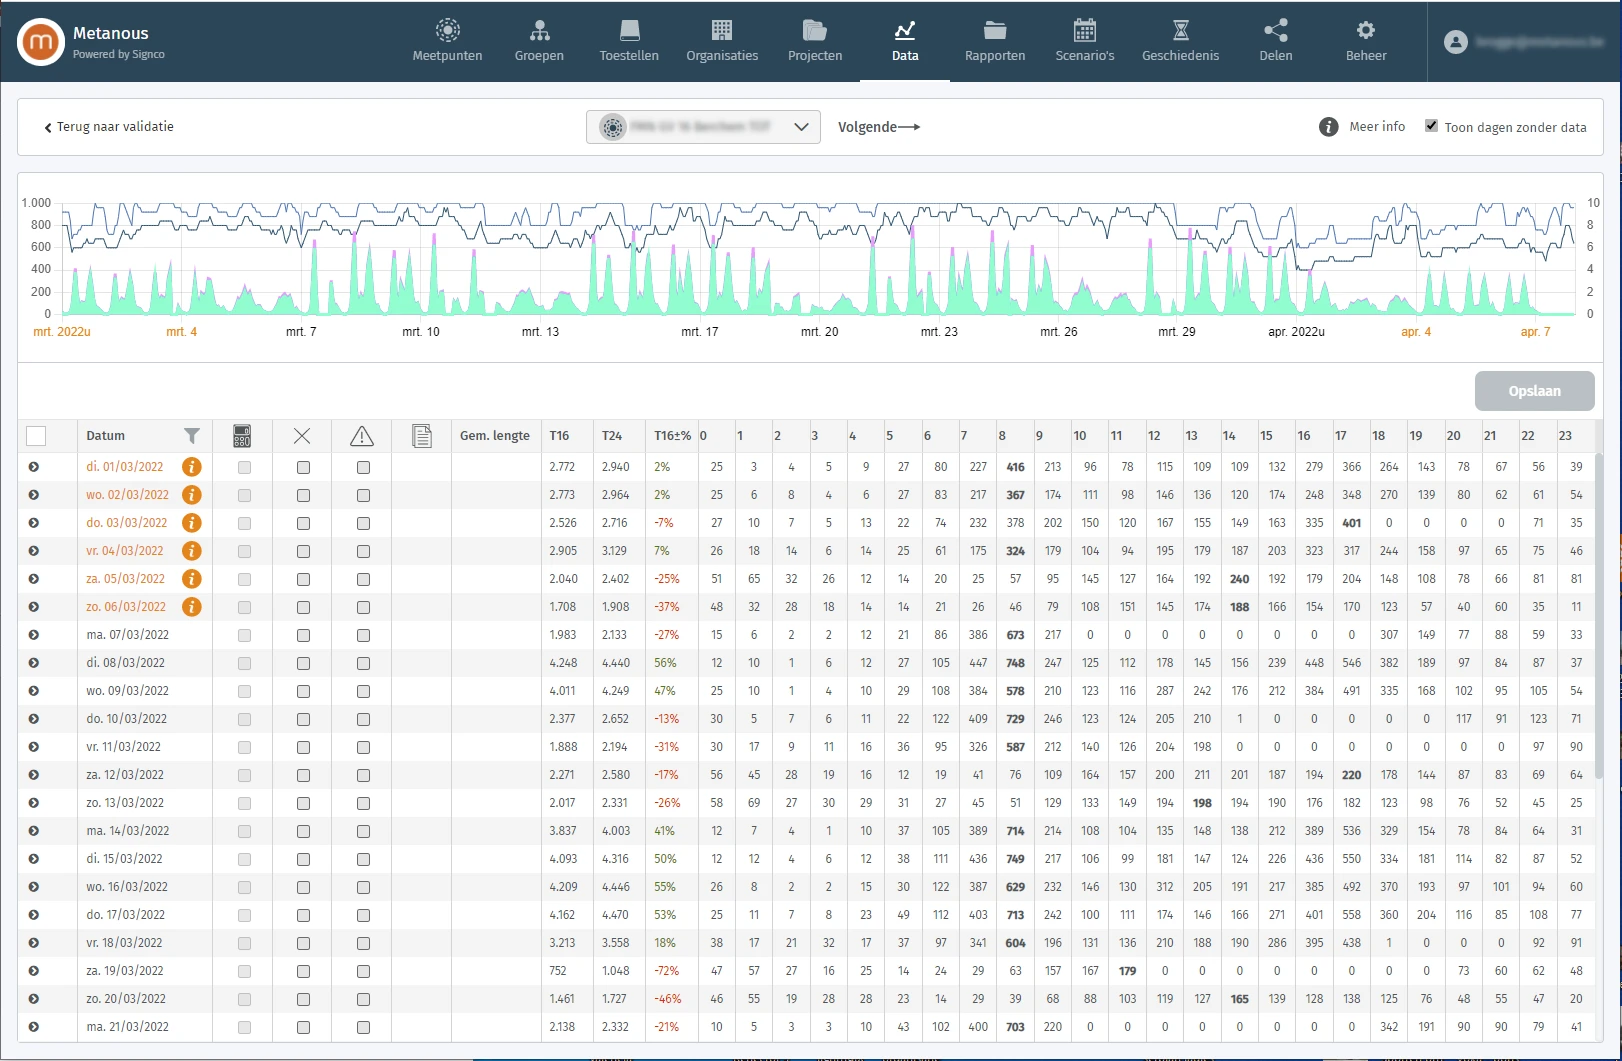
Task: Tick the select-all checkbox in table header
Action: point(36,436)
